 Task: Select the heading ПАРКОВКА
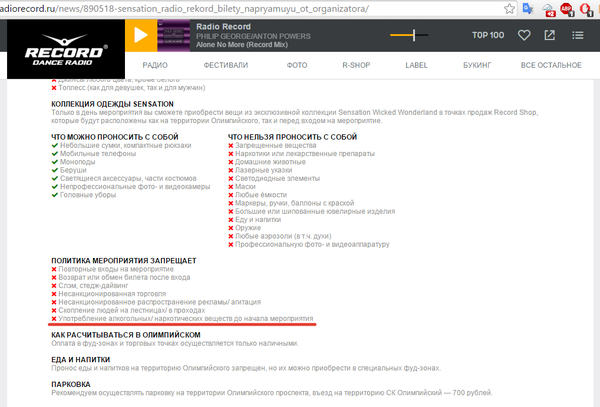pyautogui.click(x=71, y=384)
